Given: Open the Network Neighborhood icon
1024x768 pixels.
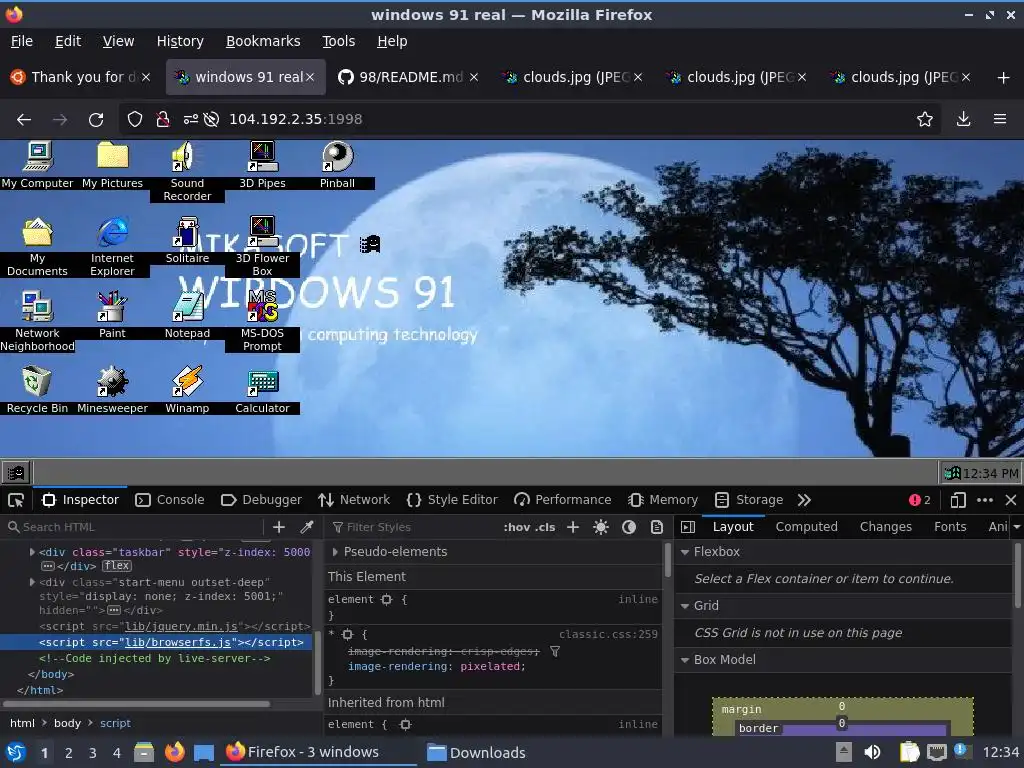Looking at the screenshot, I should tap(37, 321).
